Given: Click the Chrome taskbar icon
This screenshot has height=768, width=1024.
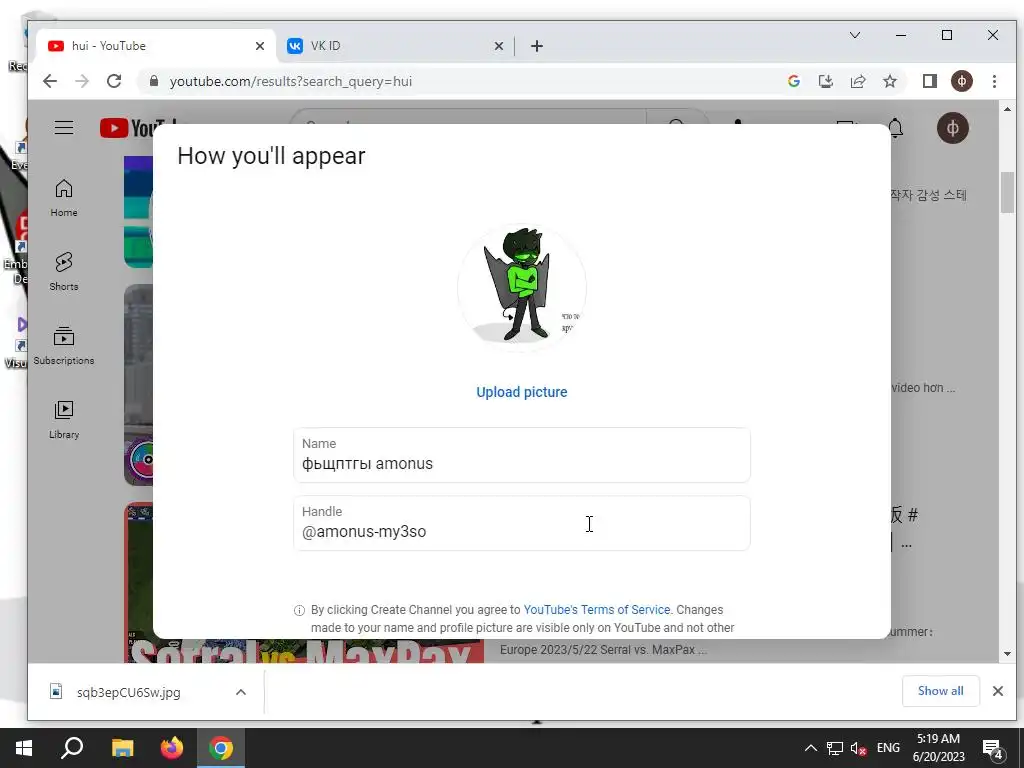Looking at the screenshot, I should coord(221,748).
